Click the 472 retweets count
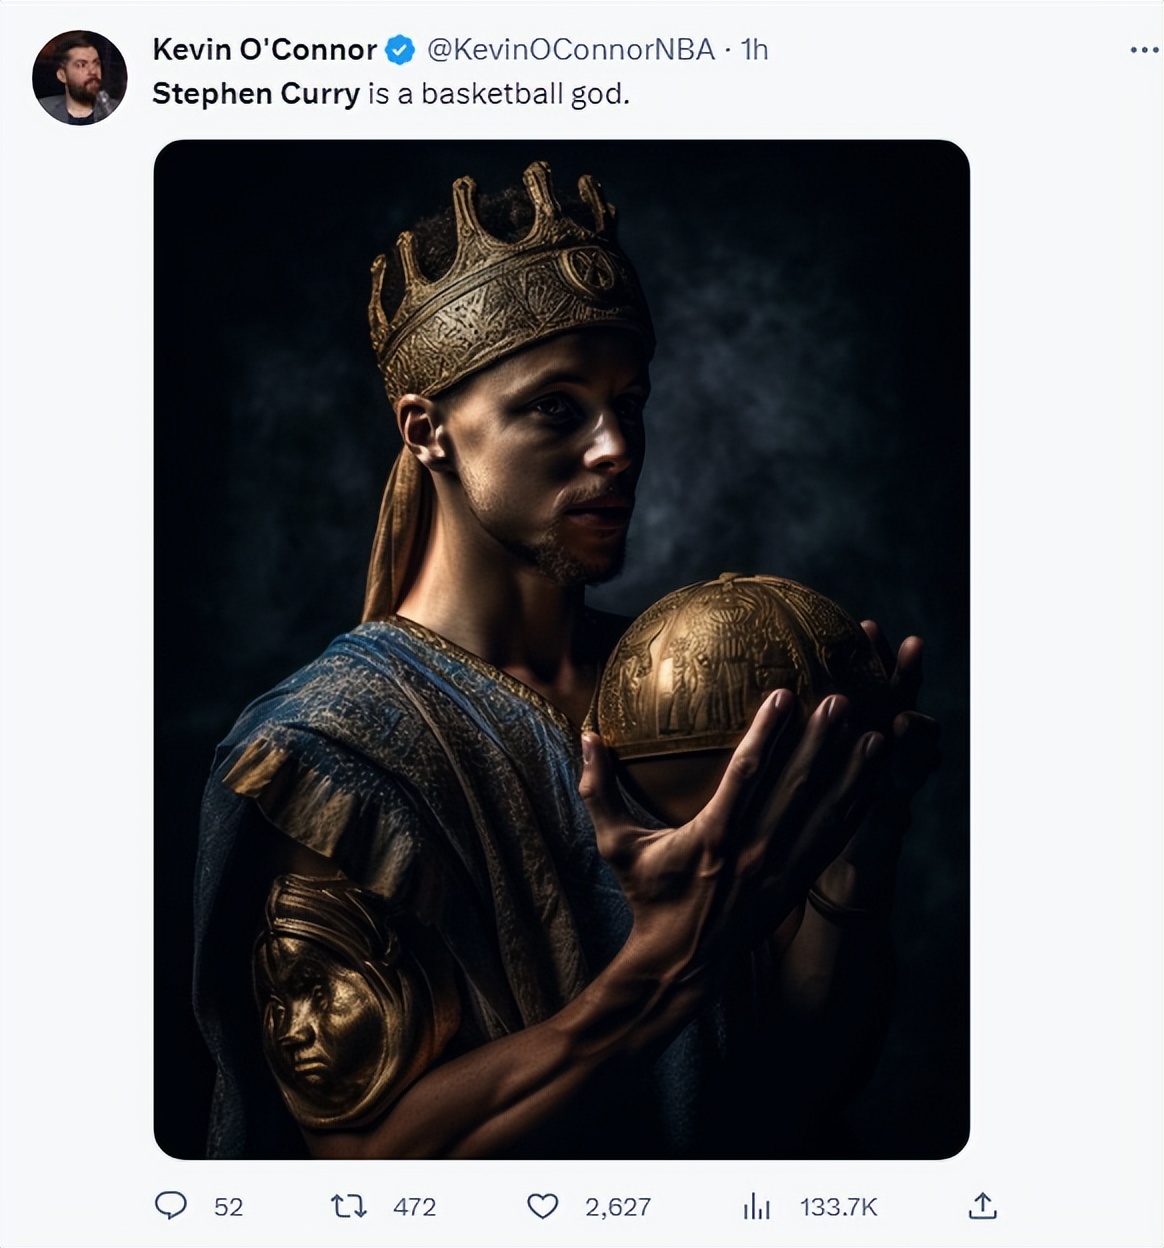Screen dimensions: 1164x1248 click(414, 1207)
